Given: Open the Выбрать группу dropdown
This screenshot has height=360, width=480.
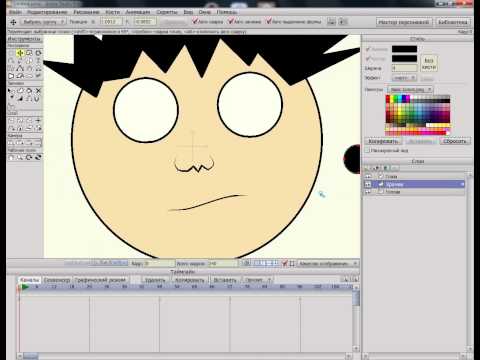Looking at the screenshot, I should pos(43,22).
